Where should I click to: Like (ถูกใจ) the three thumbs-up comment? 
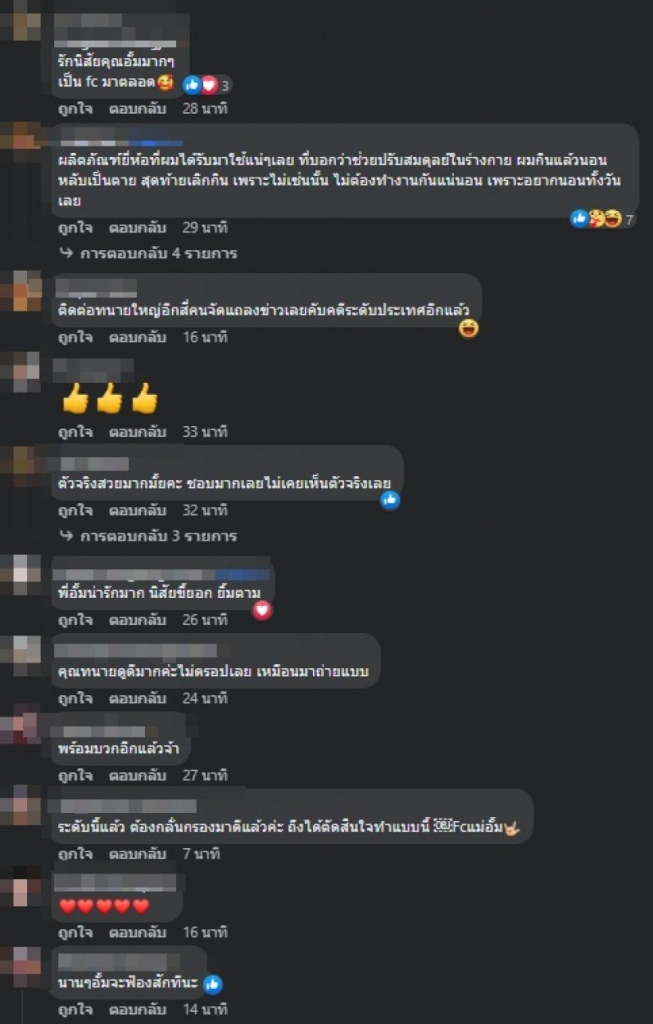coord(76,432)
